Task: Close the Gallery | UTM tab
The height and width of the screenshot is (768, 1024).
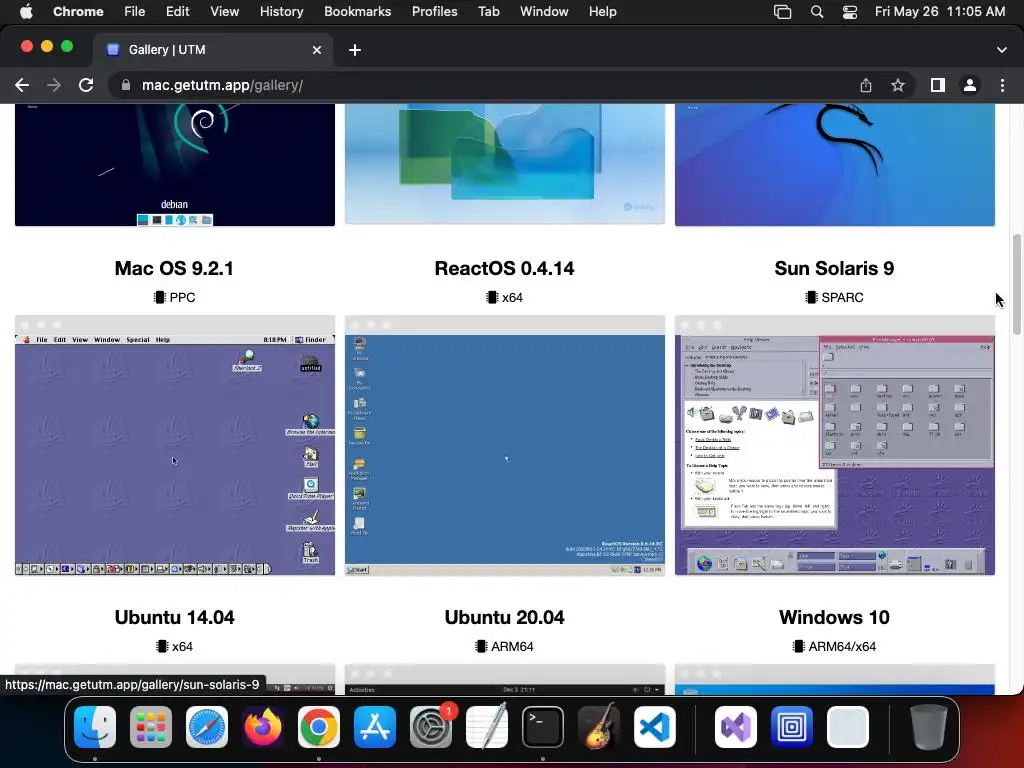Action: coord(317,50)
